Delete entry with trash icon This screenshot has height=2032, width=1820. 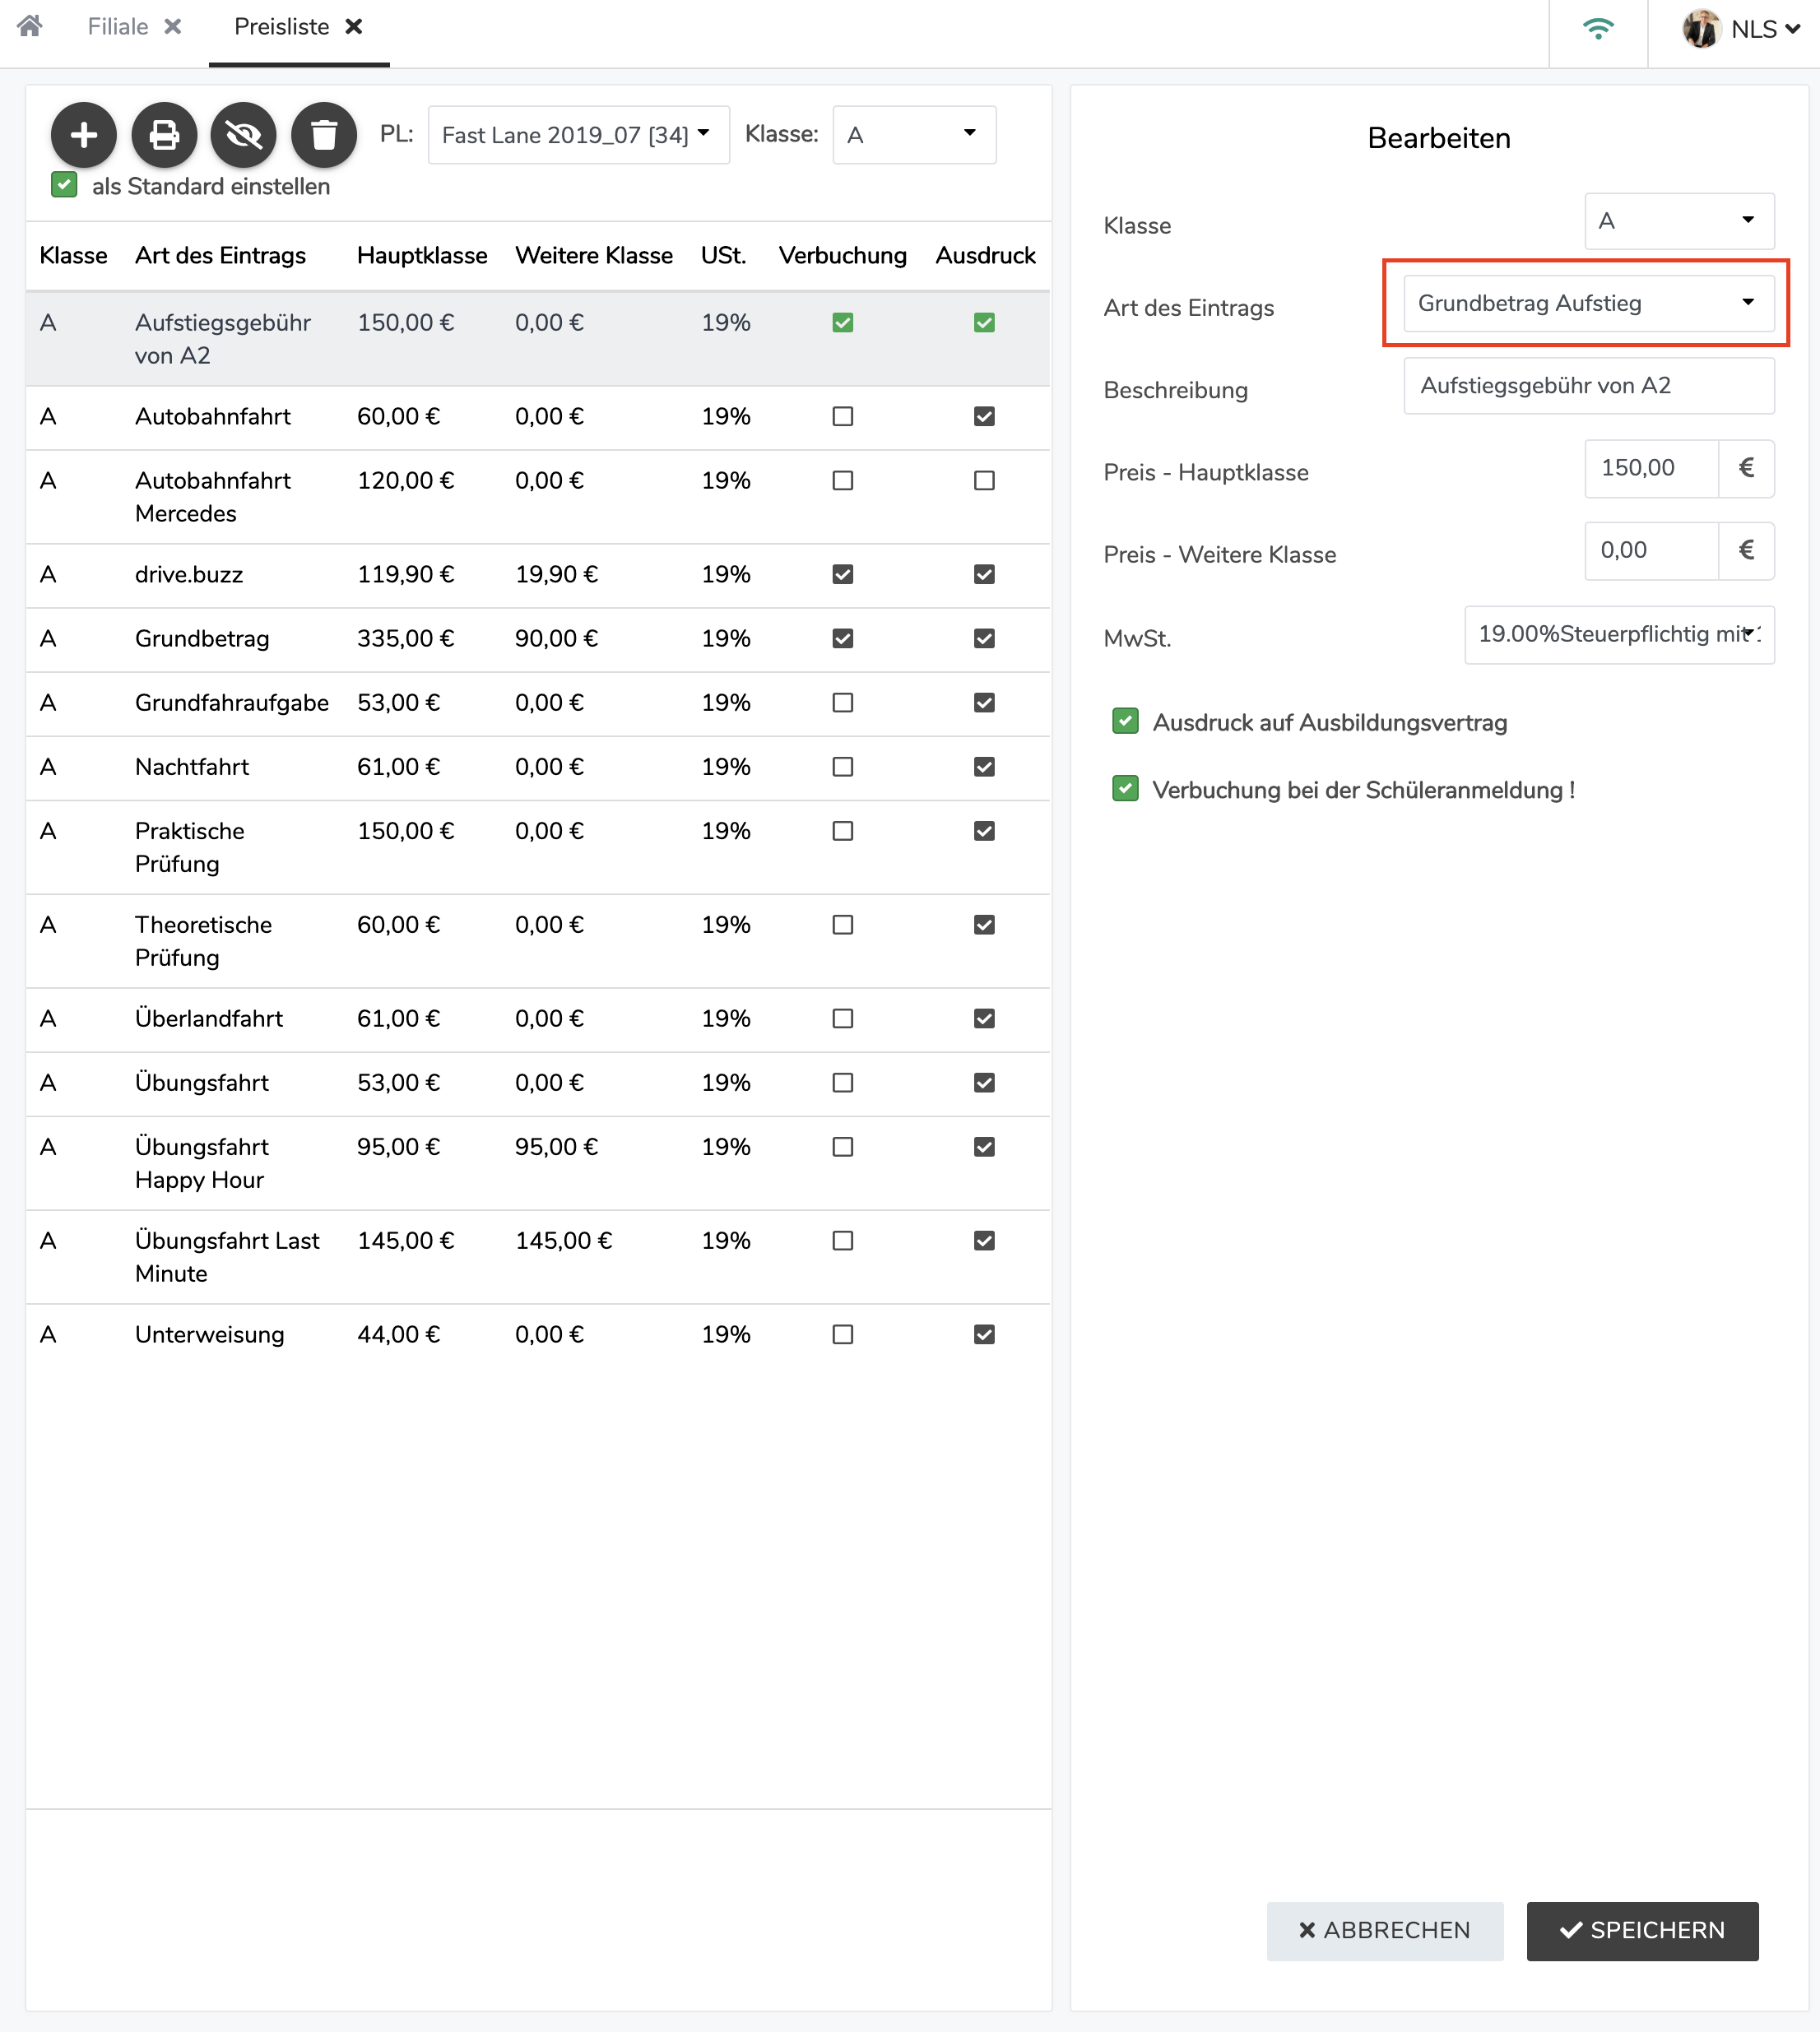pyautogui.click(x=324, y=134)
